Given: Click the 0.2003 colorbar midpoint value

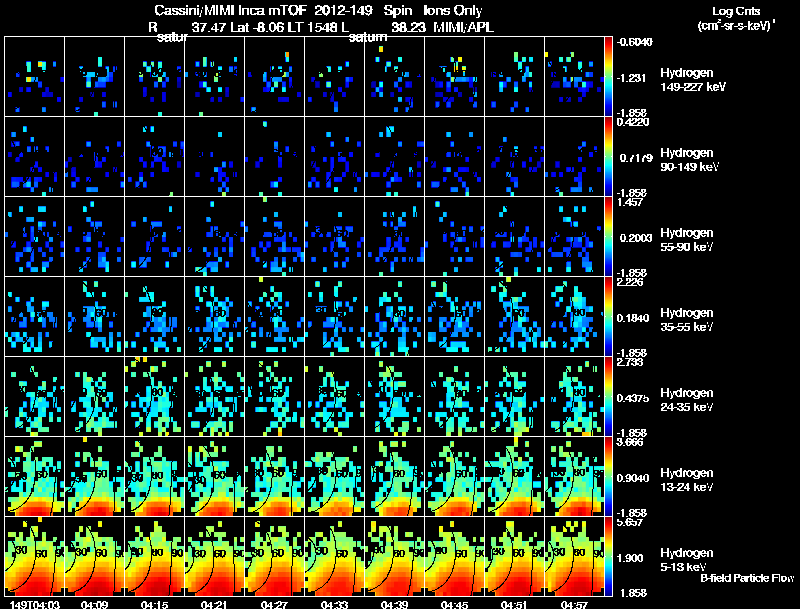Looking at the screenshot, I should (x=635, y=238).
